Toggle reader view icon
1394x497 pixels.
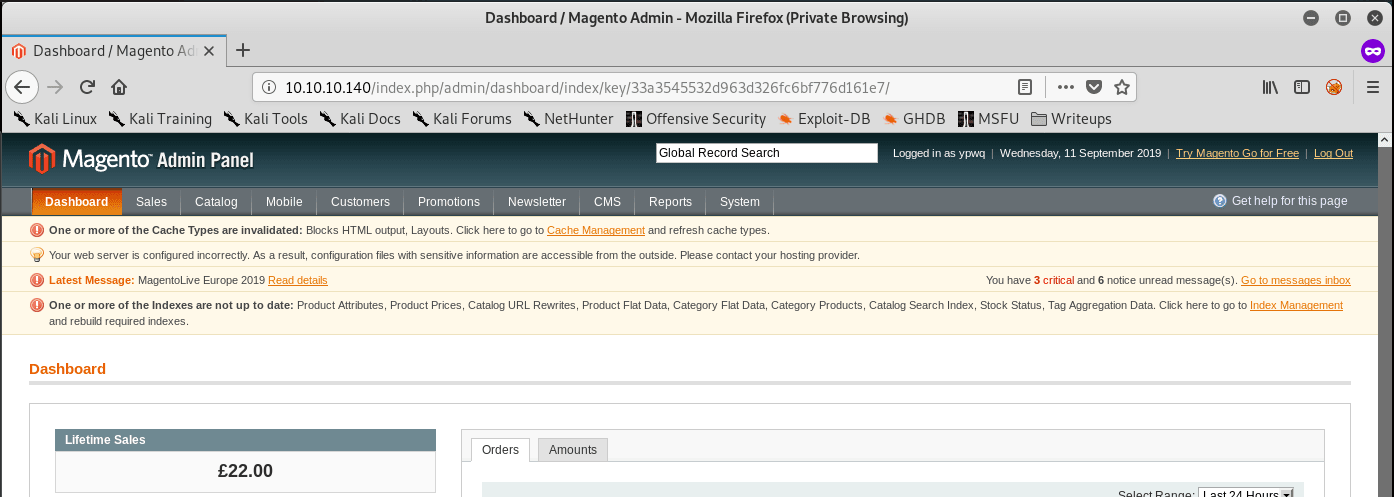coord(1025,87)
